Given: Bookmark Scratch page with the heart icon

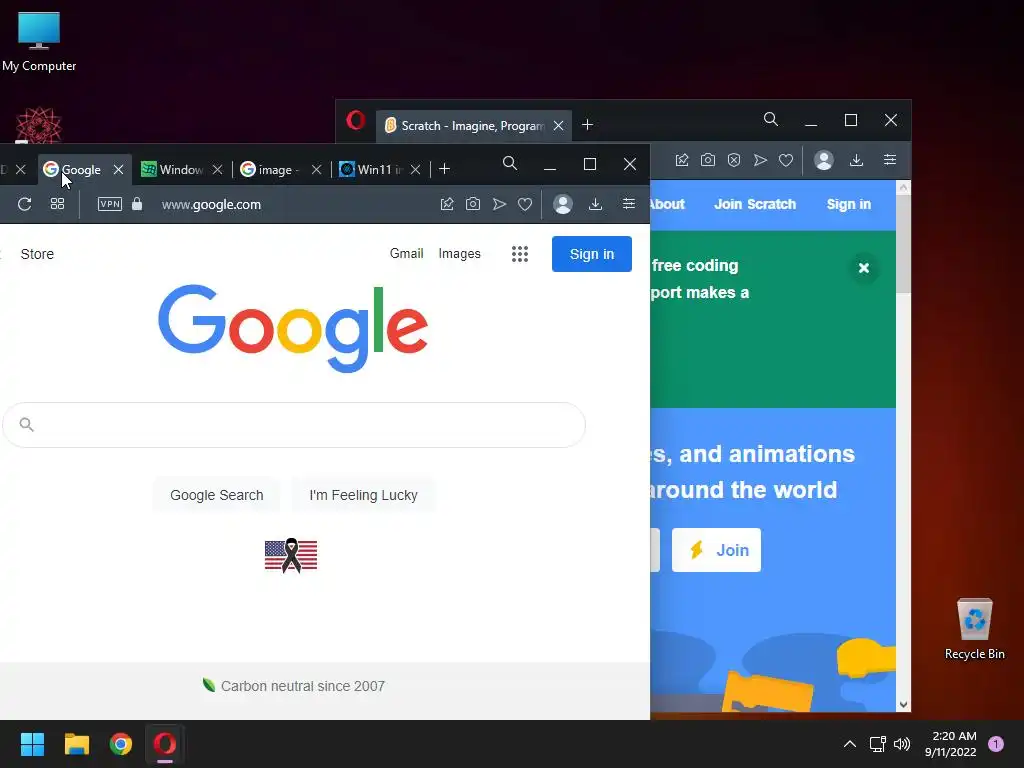Looking at the screenshot, I should tap(786, 160).
